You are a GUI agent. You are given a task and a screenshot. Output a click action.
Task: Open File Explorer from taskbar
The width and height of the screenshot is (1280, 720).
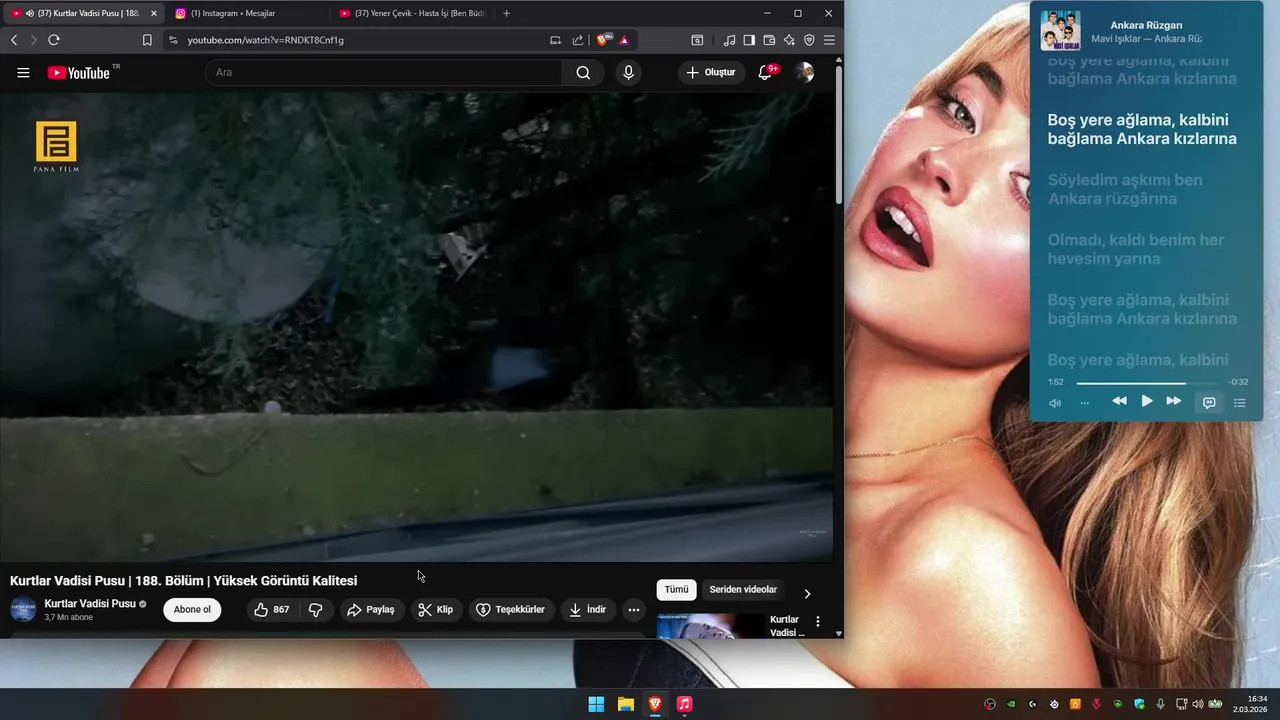click(625, 704)
